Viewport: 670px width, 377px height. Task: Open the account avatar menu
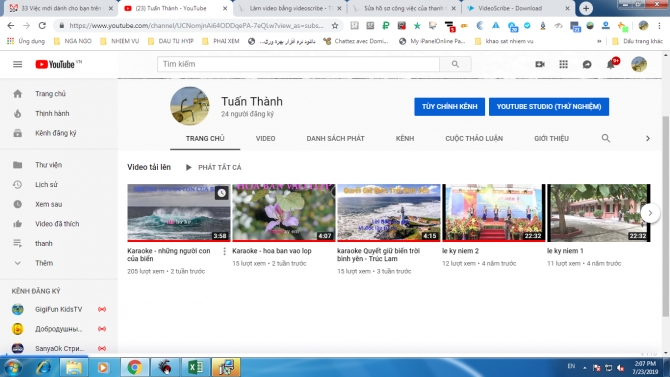639,64
